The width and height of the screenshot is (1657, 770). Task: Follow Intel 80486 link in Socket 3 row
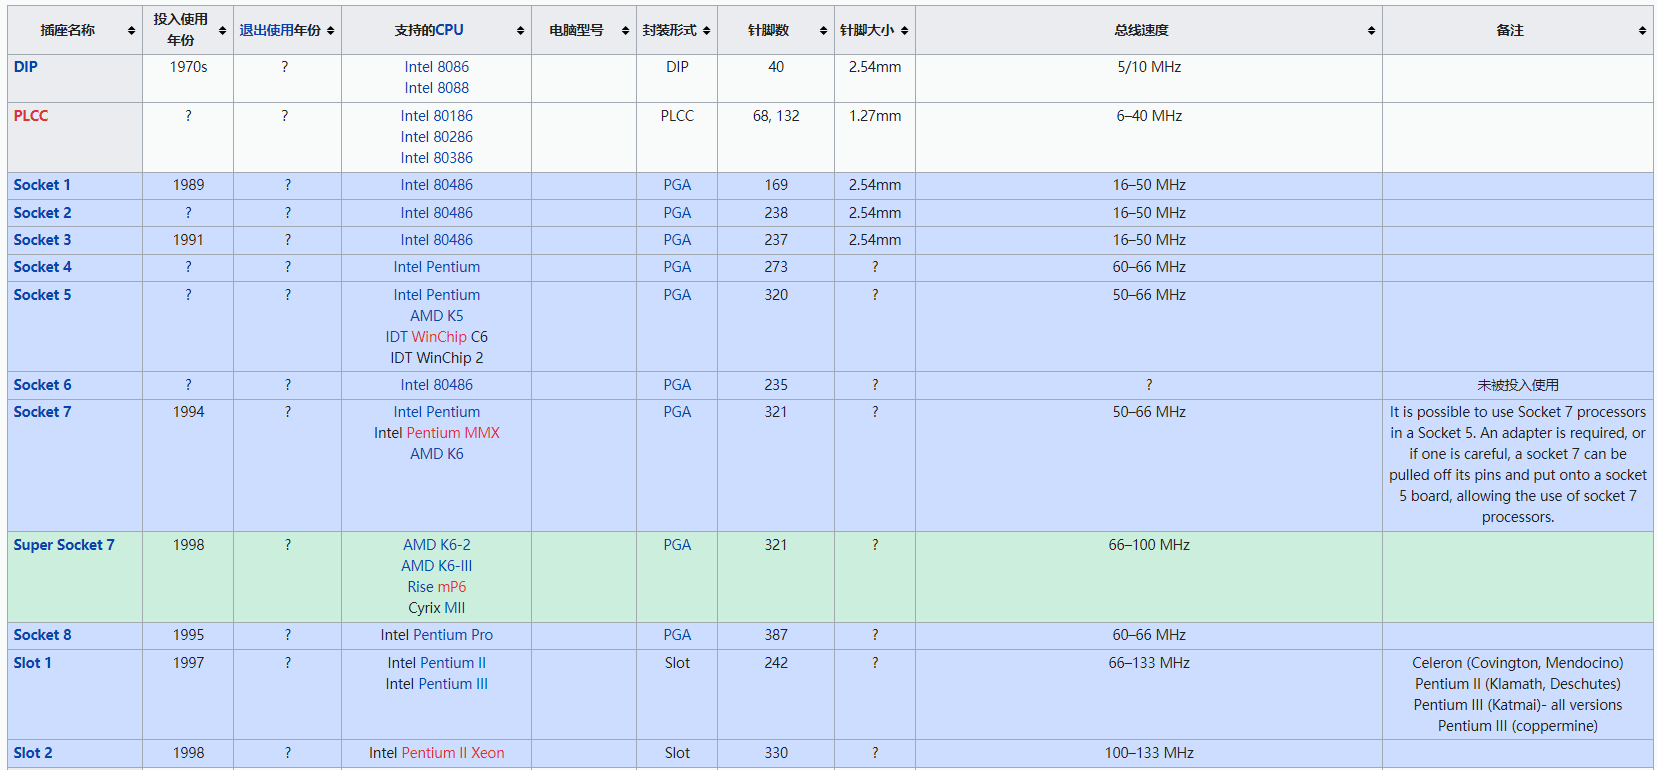pyautogui.click(x=437, y=240)
